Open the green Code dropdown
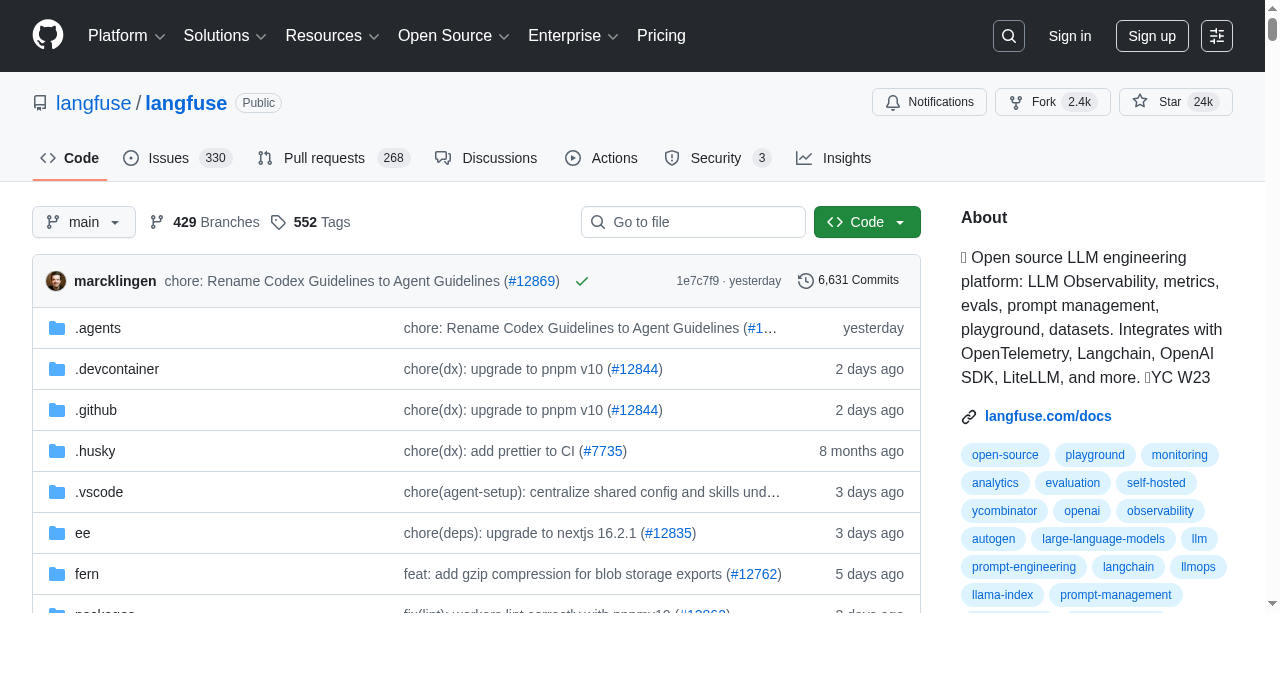This screenshot has width=1280, height=700. tap(867, 222)
